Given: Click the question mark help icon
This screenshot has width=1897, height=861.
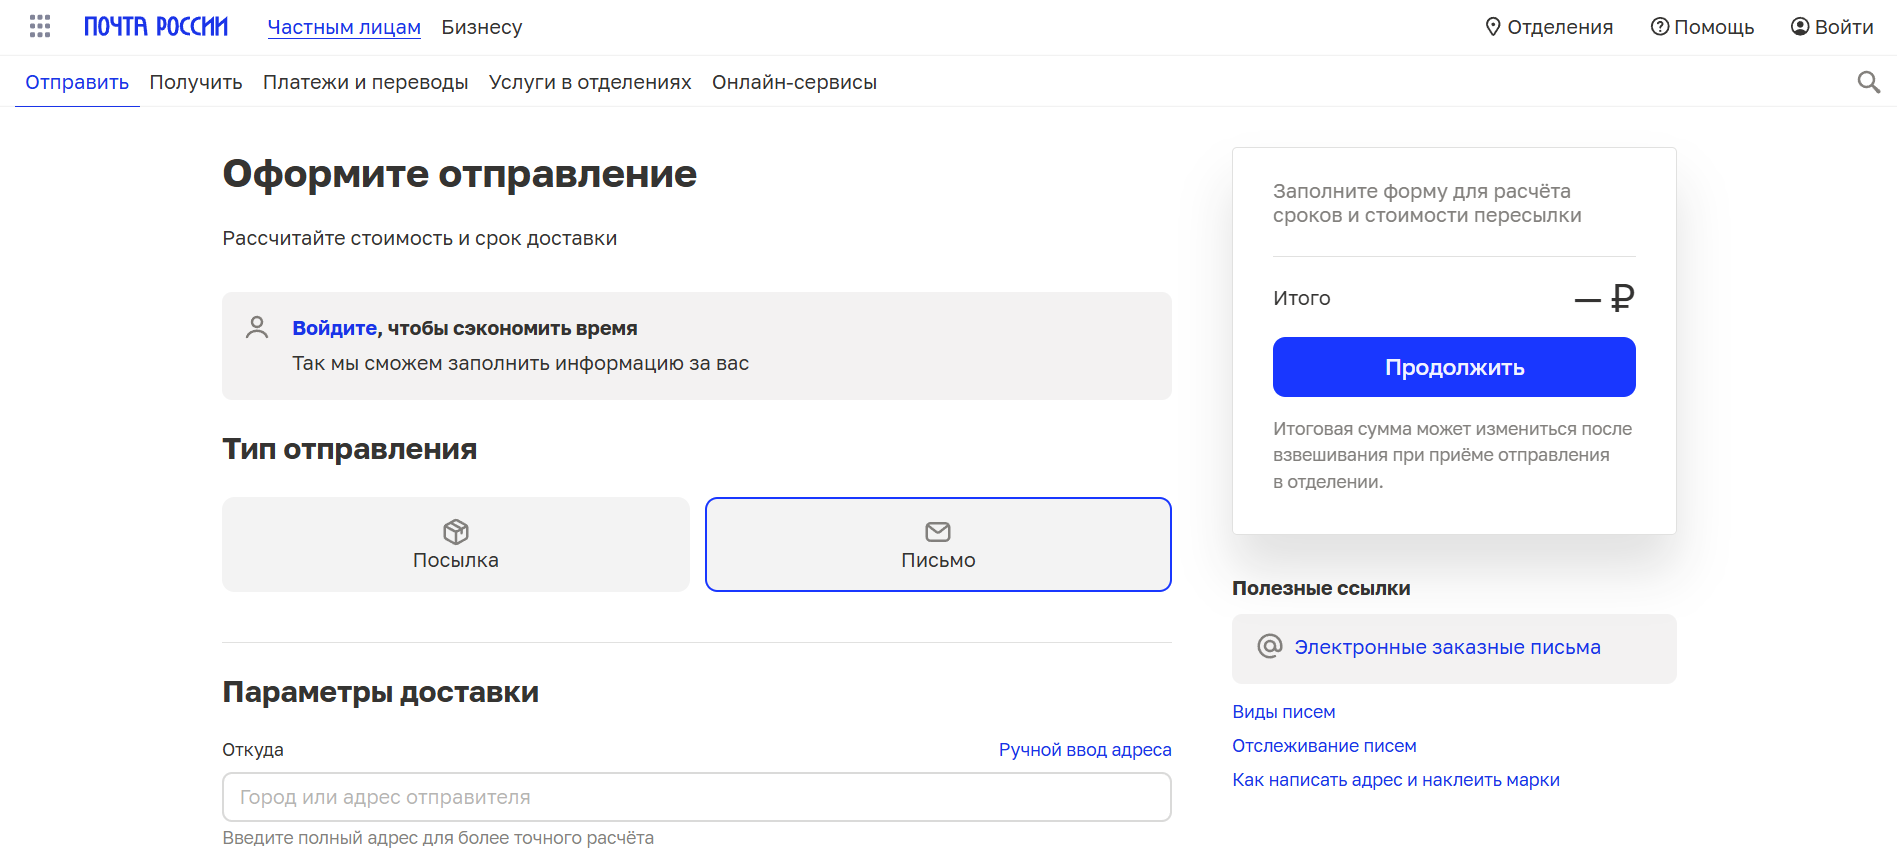Looking at the screenshot, I should [1660, 27].
